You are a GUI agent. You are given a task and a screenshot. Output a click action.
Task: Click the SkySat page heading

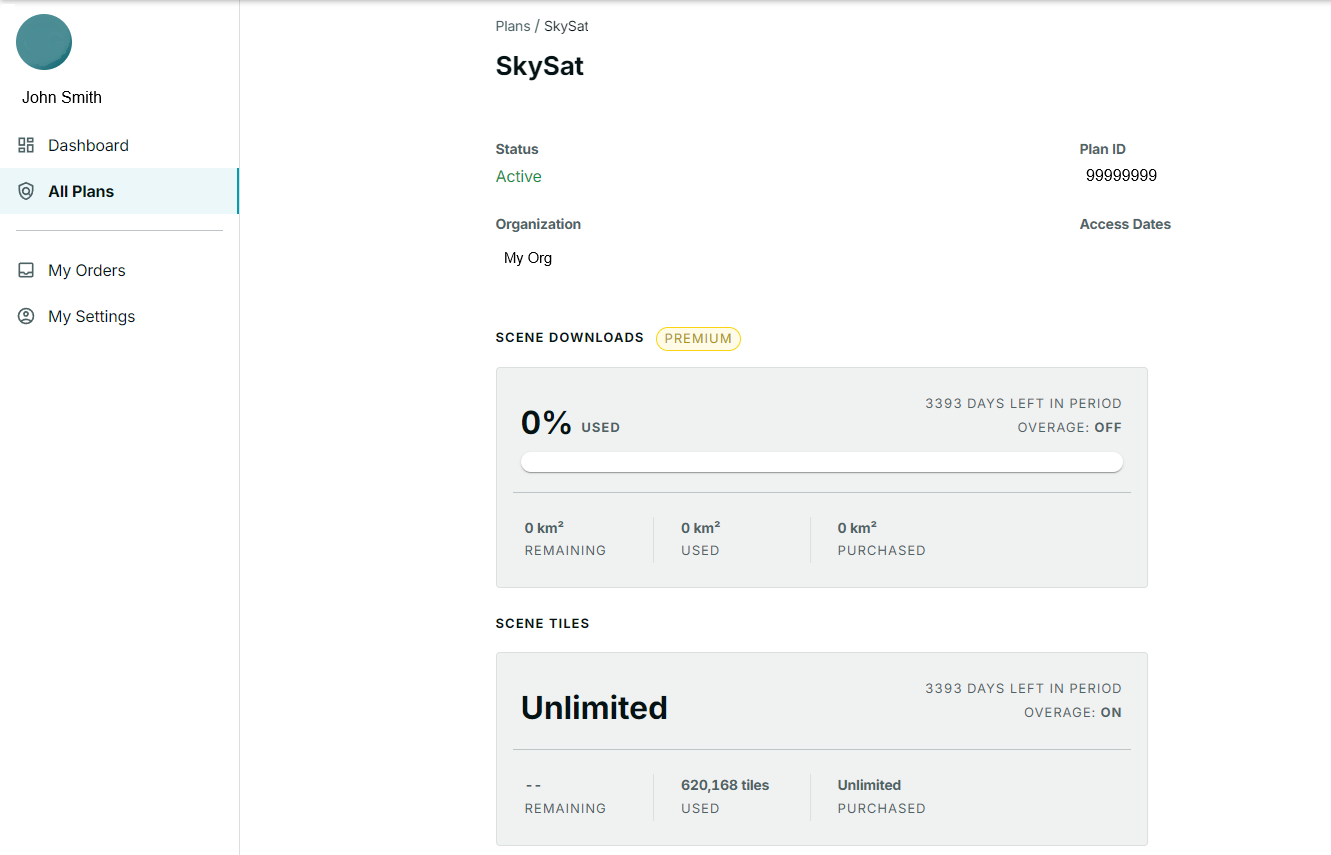(540, 66)
